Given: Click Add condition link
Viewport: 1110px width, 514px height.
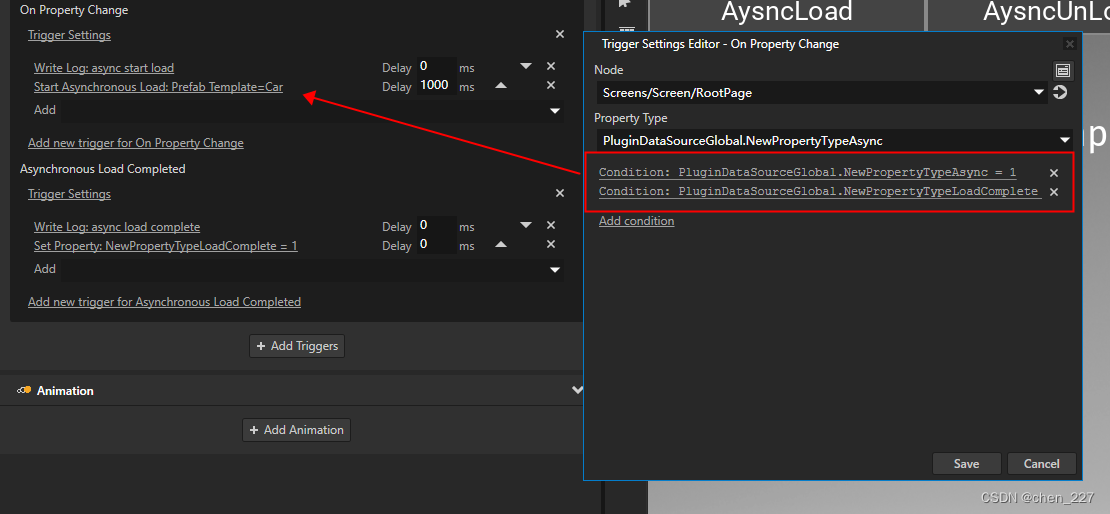Looking at the screenshot, I should click(x=636, y=222).
